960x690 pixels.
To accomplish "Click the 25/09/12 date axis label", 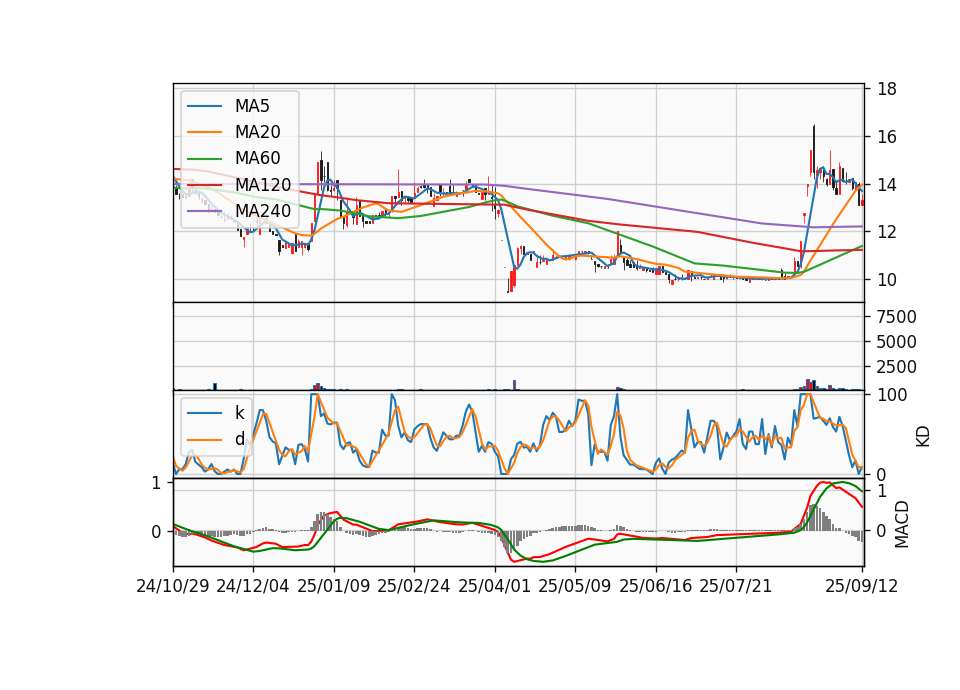I will coord(862,586).
